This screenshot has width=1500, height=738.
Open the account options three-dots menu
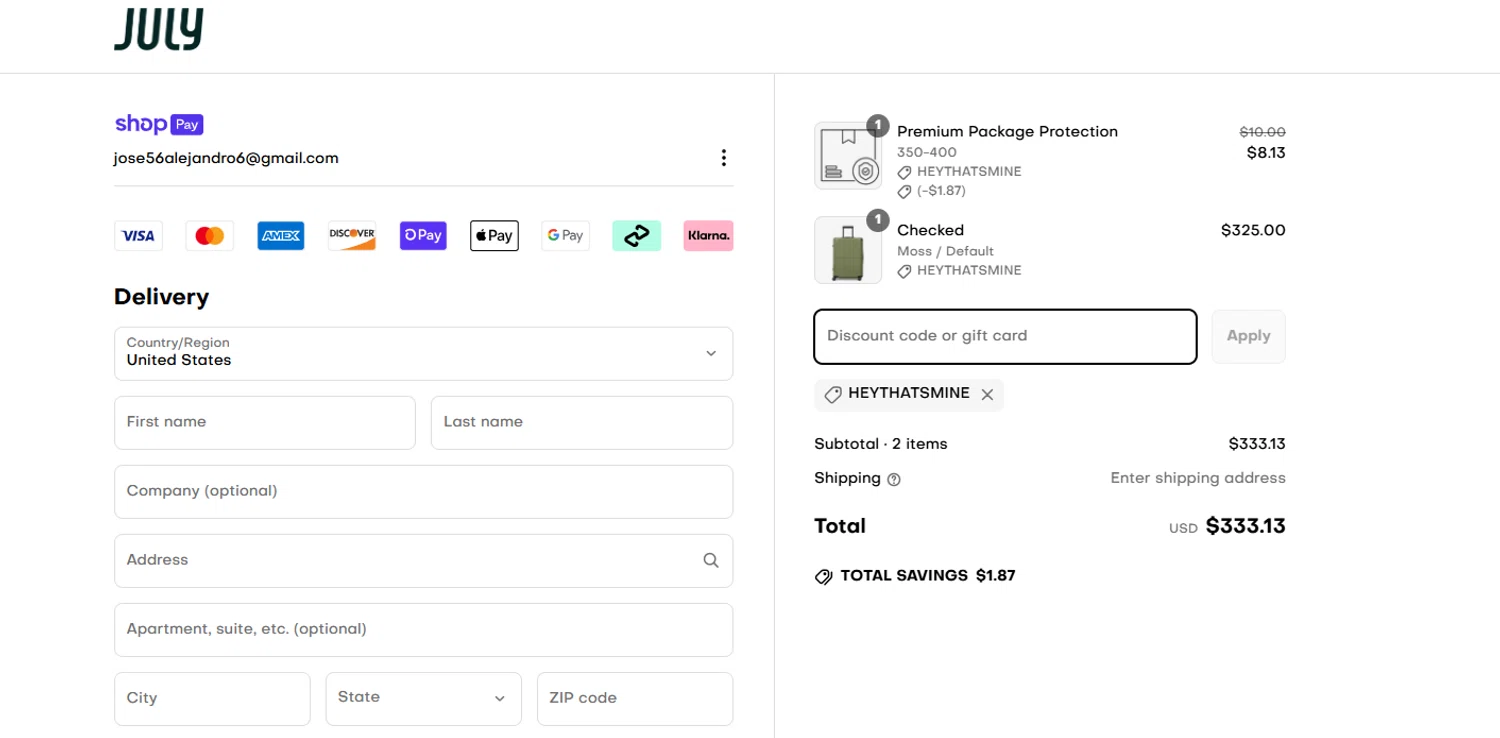click(x=723, y=158)
